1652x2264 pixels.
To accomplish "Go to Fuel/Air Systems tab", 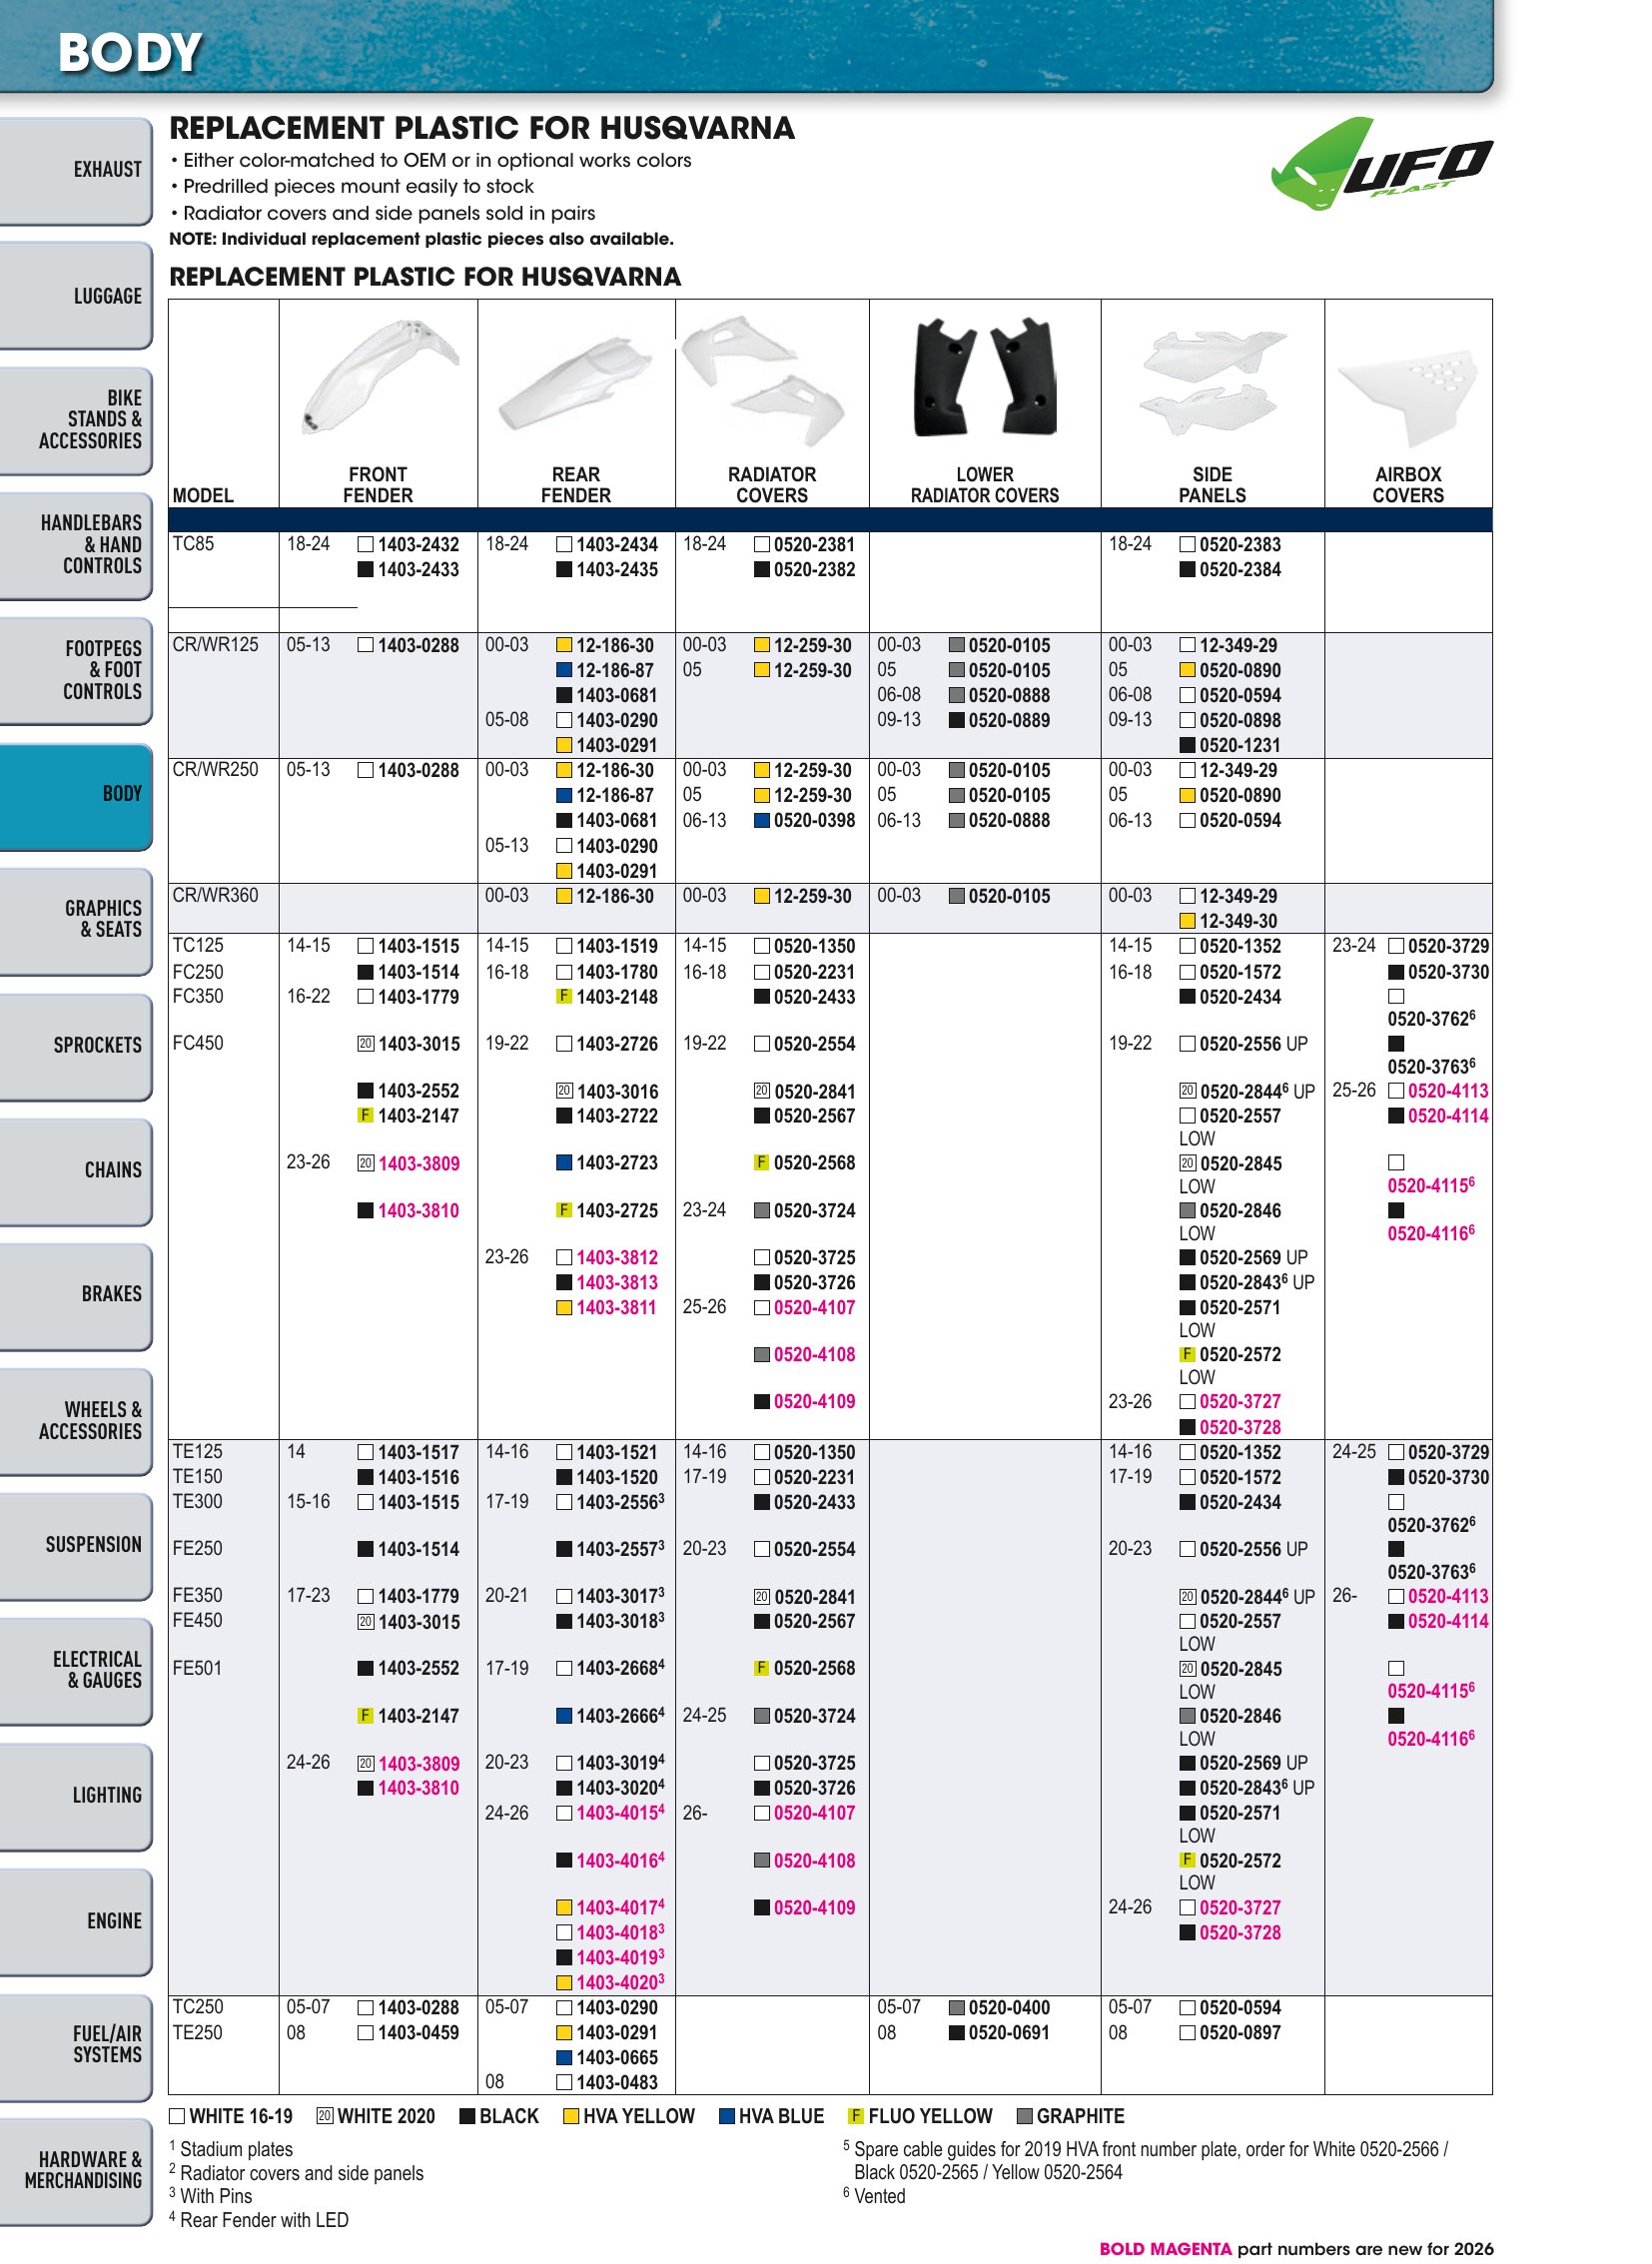I will coord(76,2046).
